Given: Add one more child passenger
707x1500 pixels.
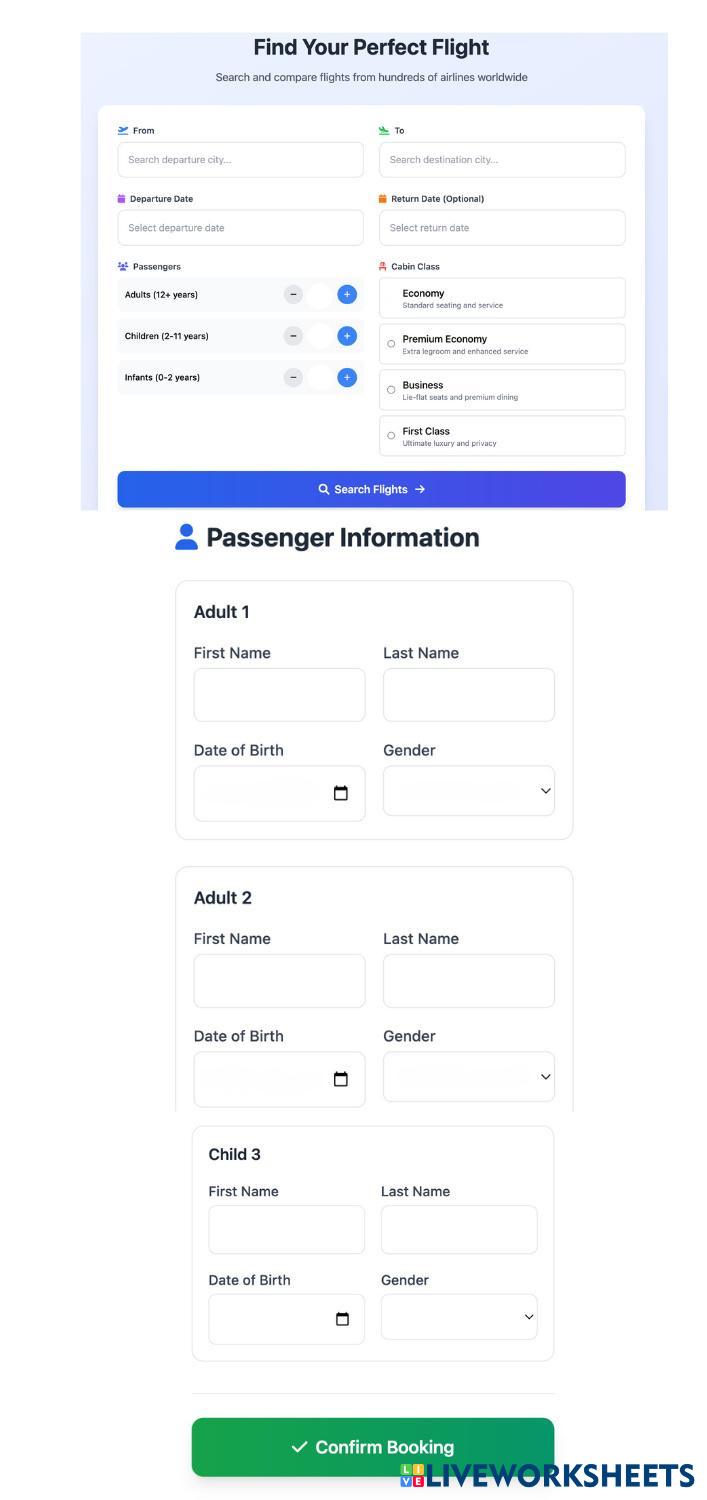Looking at the screenshot, I should (x=347, y=336).
